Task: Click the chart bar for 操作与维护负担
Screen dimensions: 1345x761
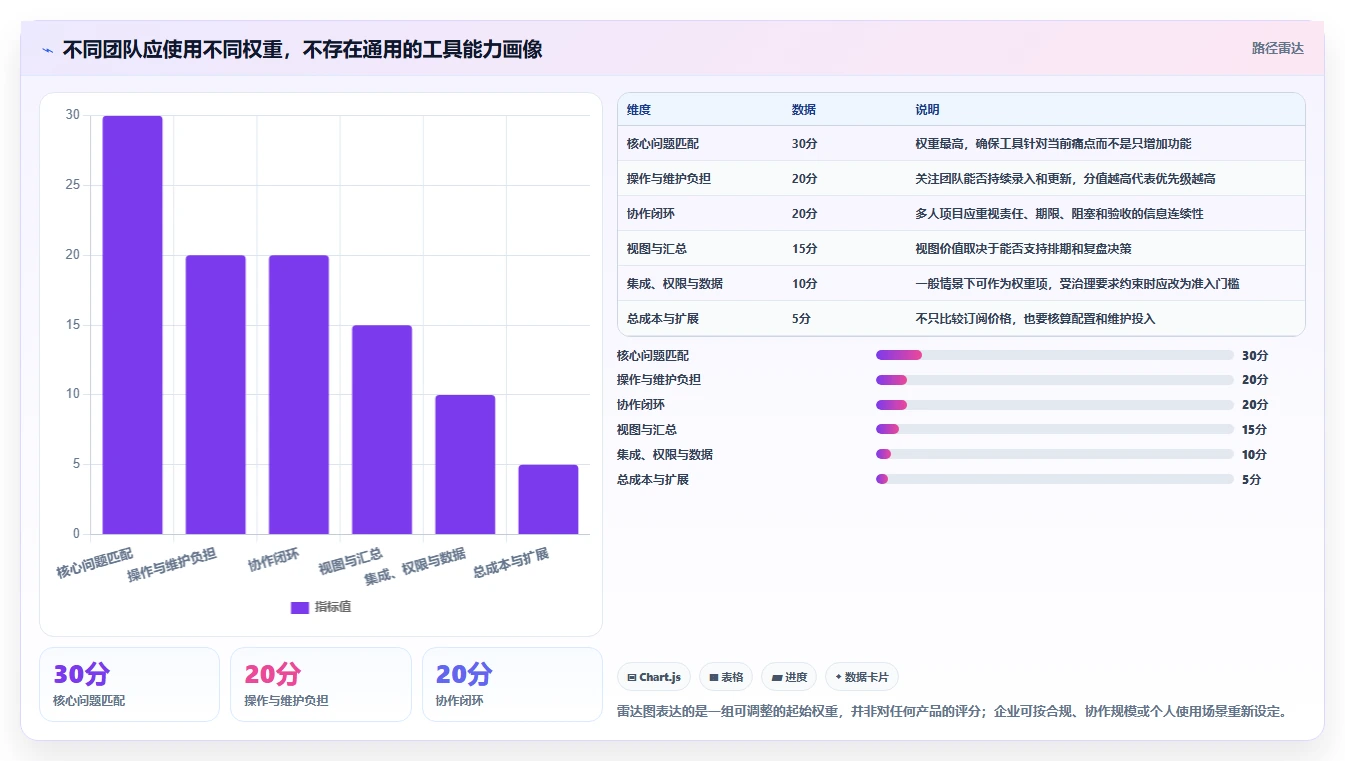Action: pos(215,395)
